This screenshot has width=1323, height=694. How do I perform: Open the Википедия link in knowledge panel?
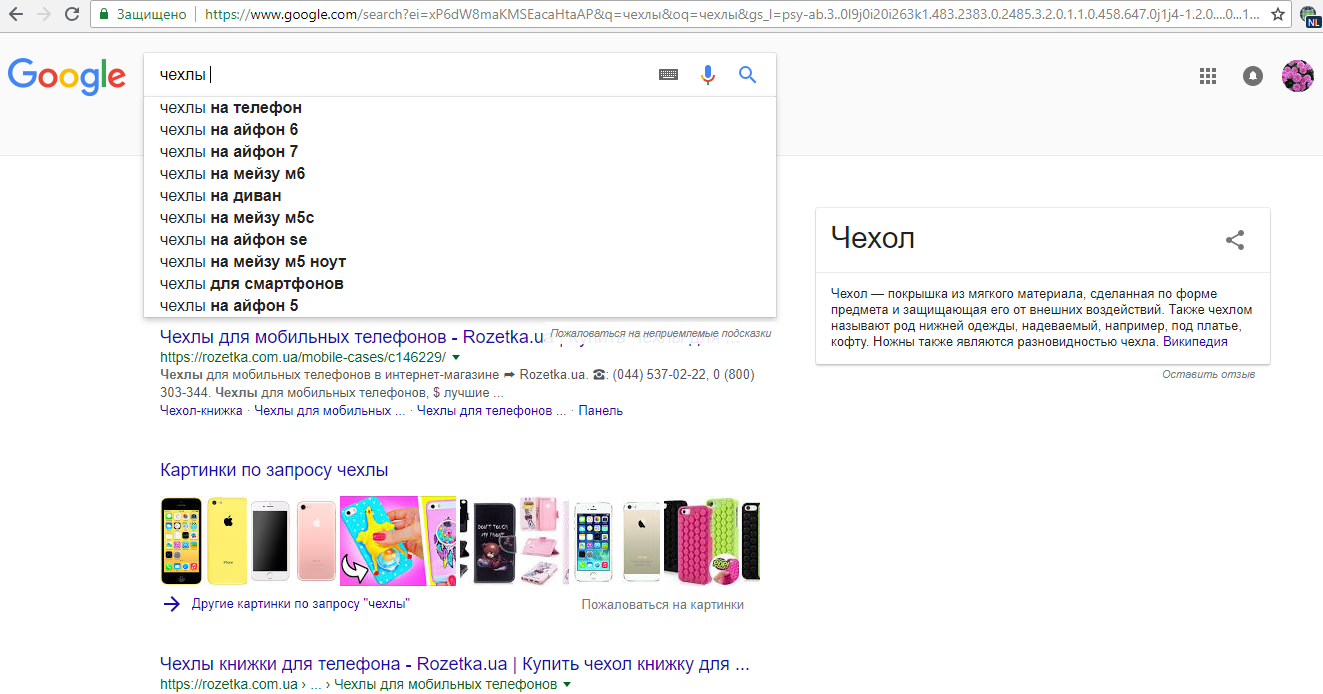point(1195,342)
